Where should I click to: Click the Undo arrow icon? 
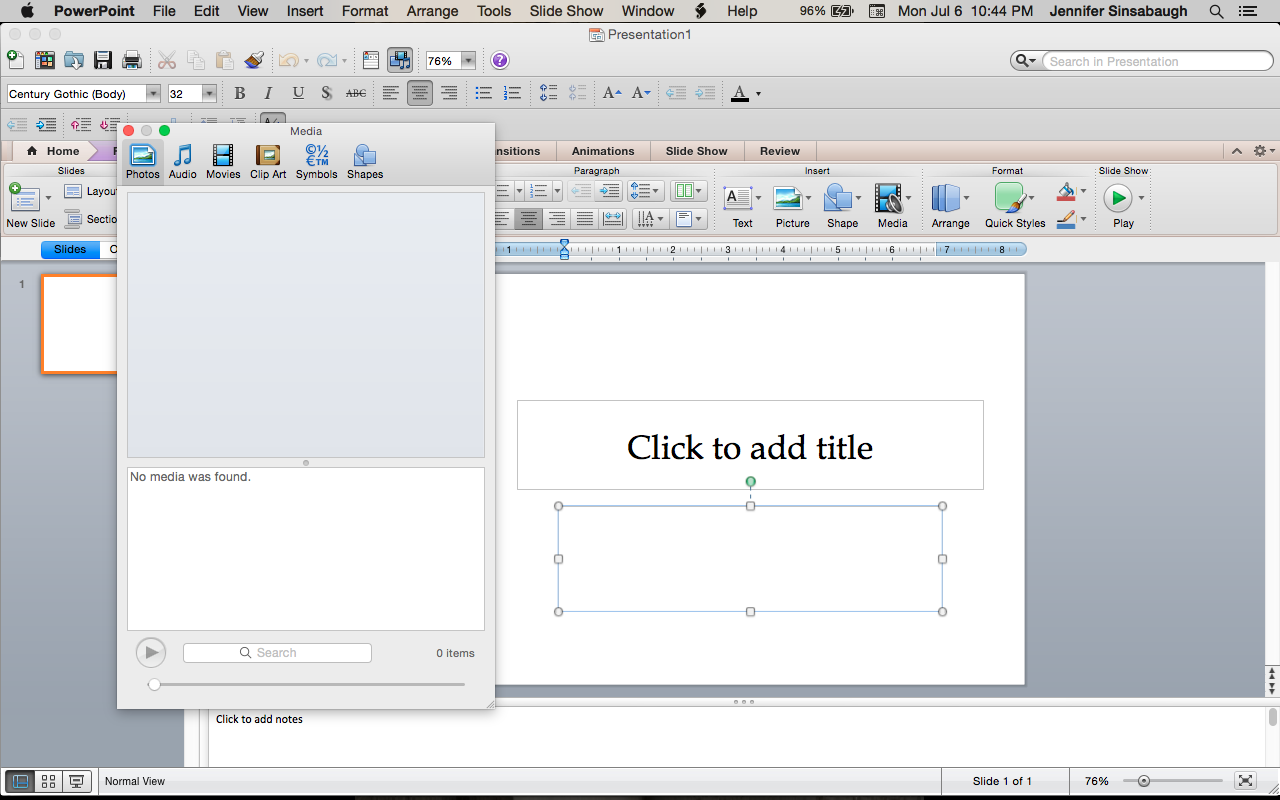tap(288, 61)
